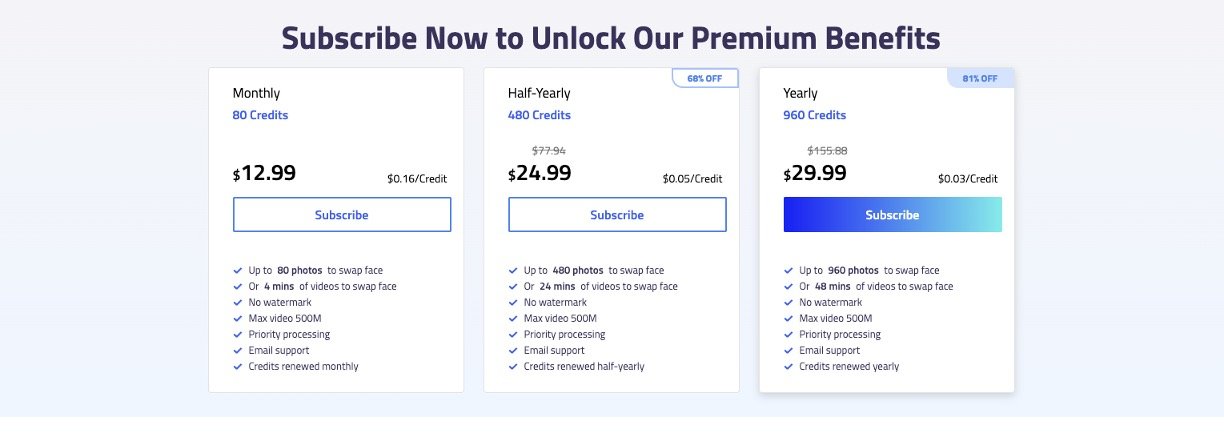The image size is (1224, 434).
Task: Click the 81% OFF badge
Action: pos(980,78)
